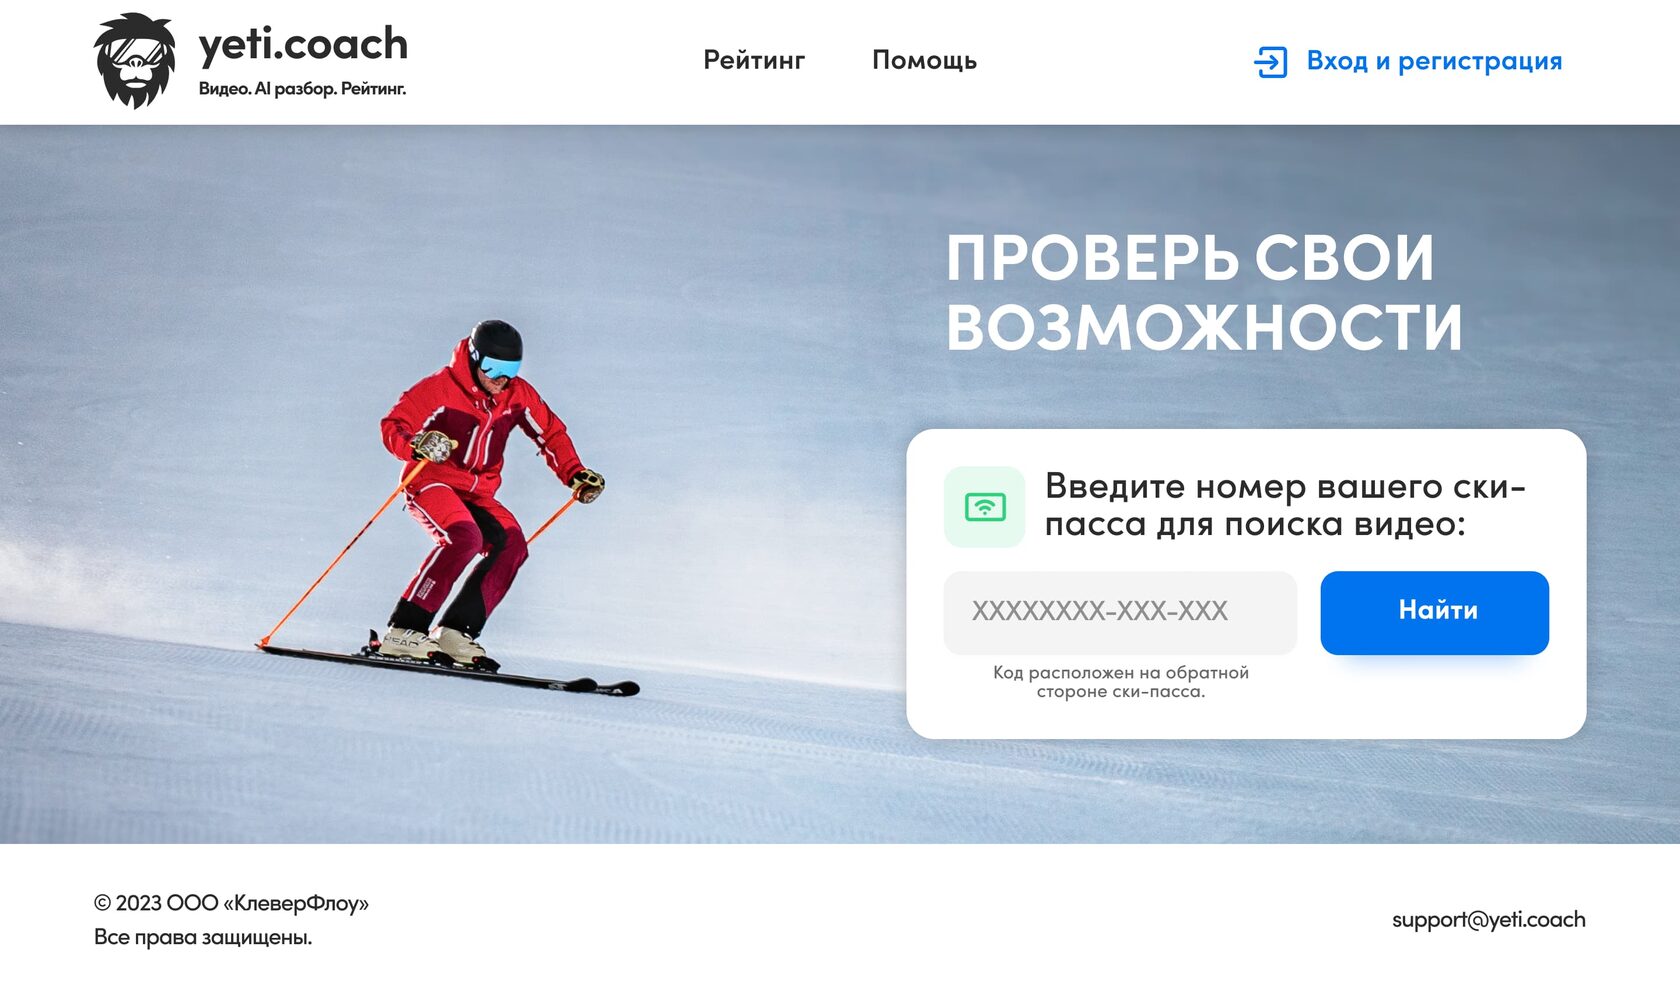
Task: Click the skier's blue goggles
Action: click(x=499, y=367)
